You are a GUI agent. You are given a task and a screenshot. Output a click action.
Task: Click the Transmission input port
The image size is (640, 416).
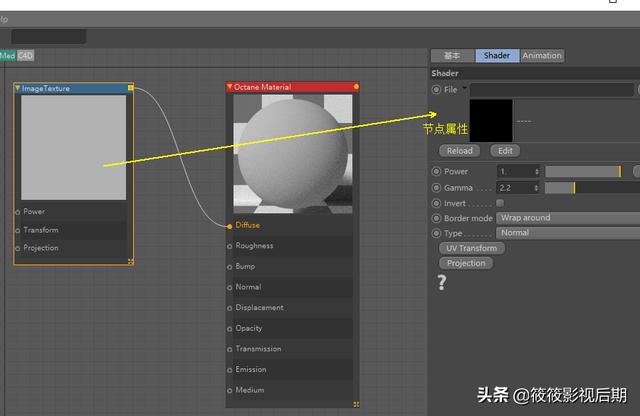pos(230,349)
